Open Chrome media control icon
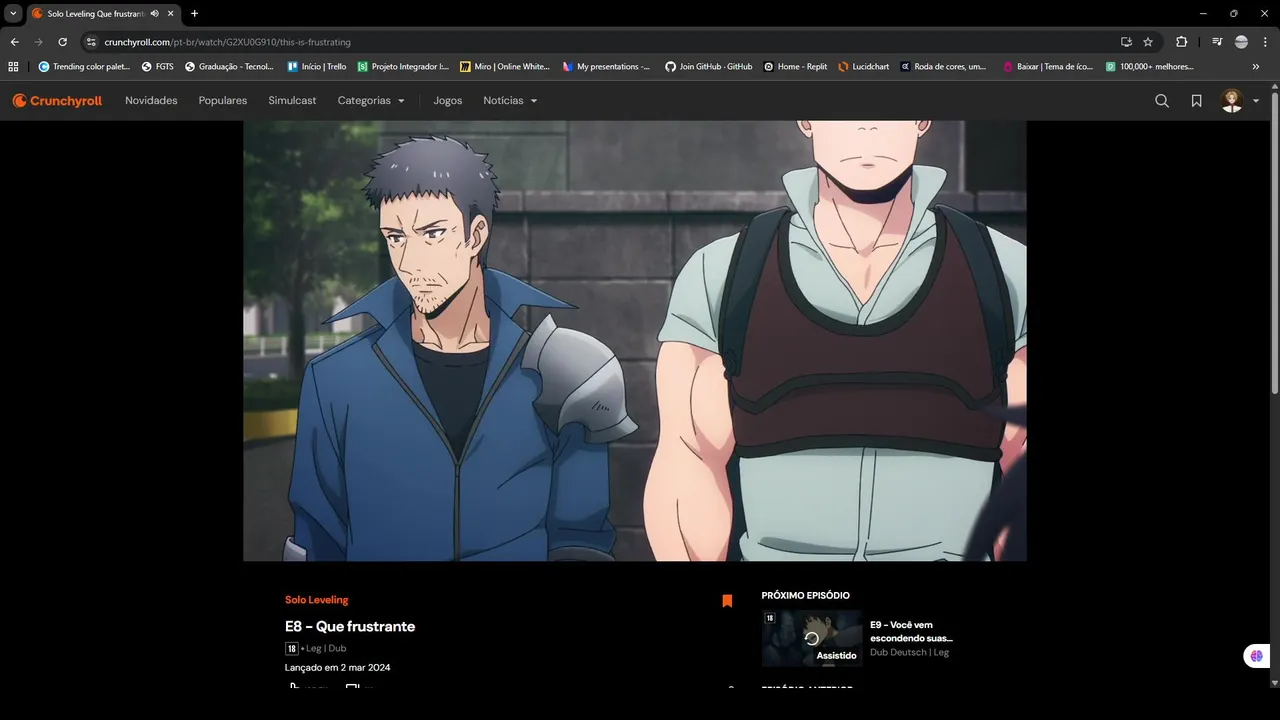Image resolution: width=1280 pixels, height=720 pixels. click(1217, 42)
